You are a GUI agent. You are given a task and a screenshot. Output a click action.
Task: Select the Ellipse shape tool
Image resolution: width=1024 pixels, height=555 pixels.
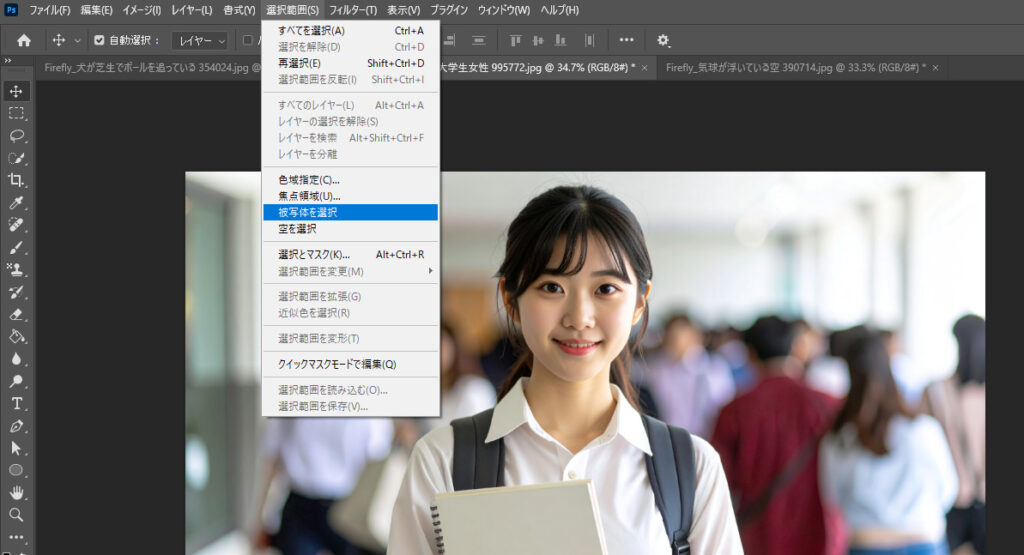pyautogui.click(x=16, y=470)
